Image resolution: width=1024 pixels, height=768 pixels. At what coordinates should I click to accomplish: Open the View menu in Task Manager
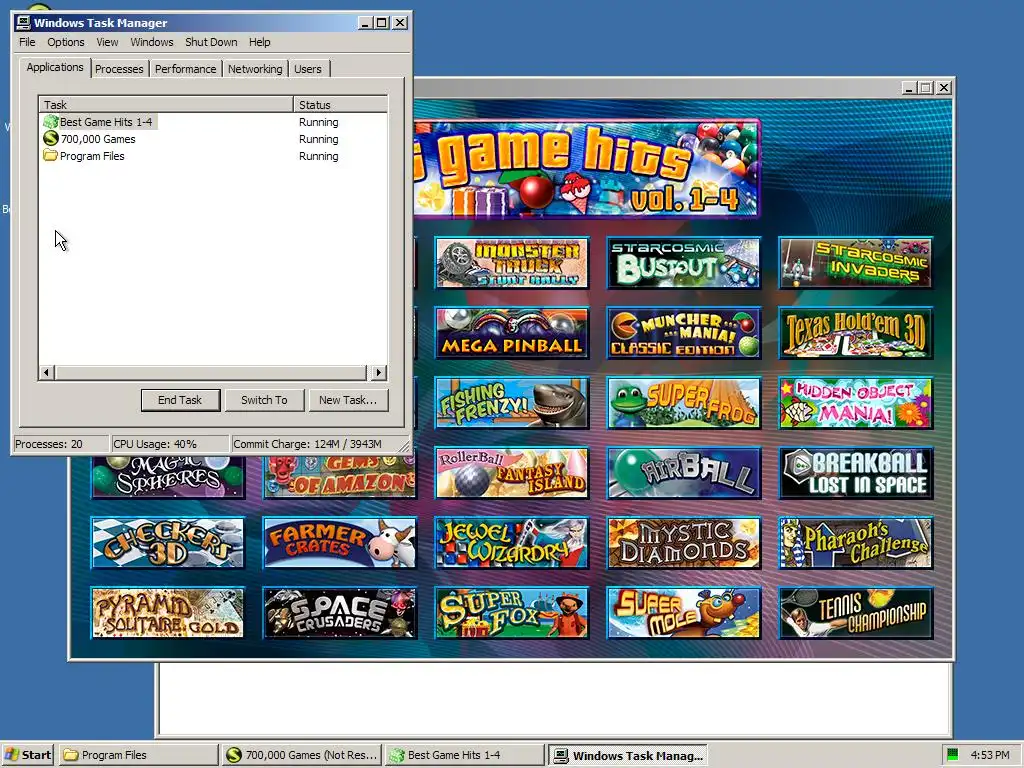[107, 42]
